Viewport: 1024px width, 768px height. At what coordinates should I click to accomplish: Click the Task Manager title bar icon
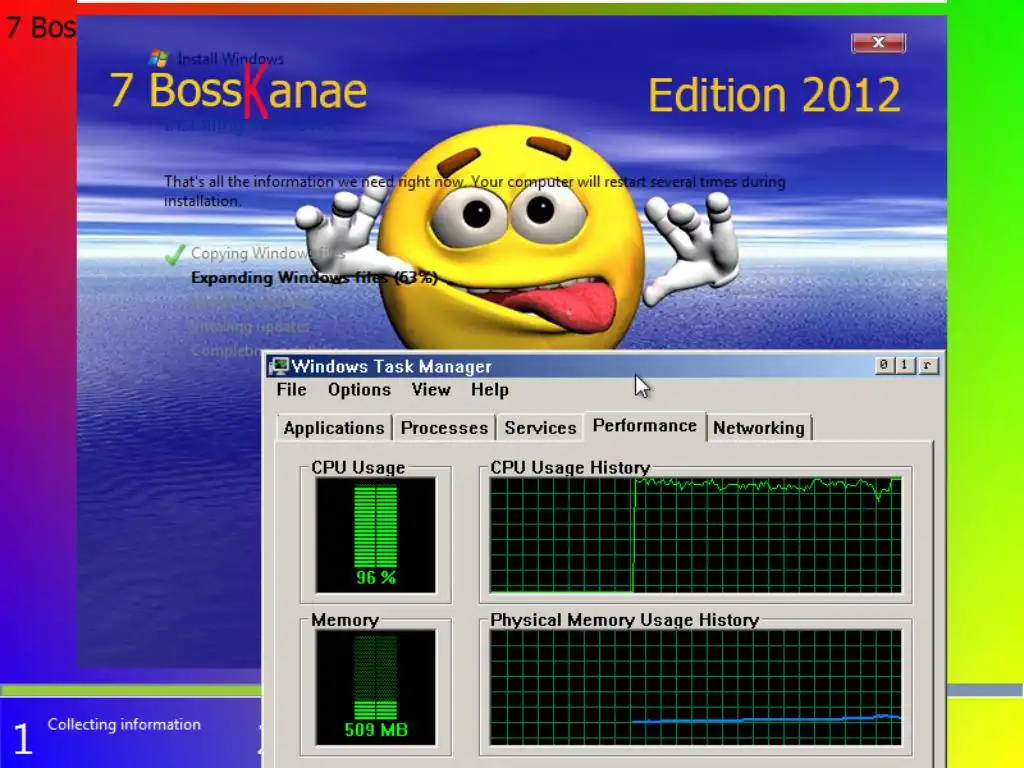[x=279, y=366]
